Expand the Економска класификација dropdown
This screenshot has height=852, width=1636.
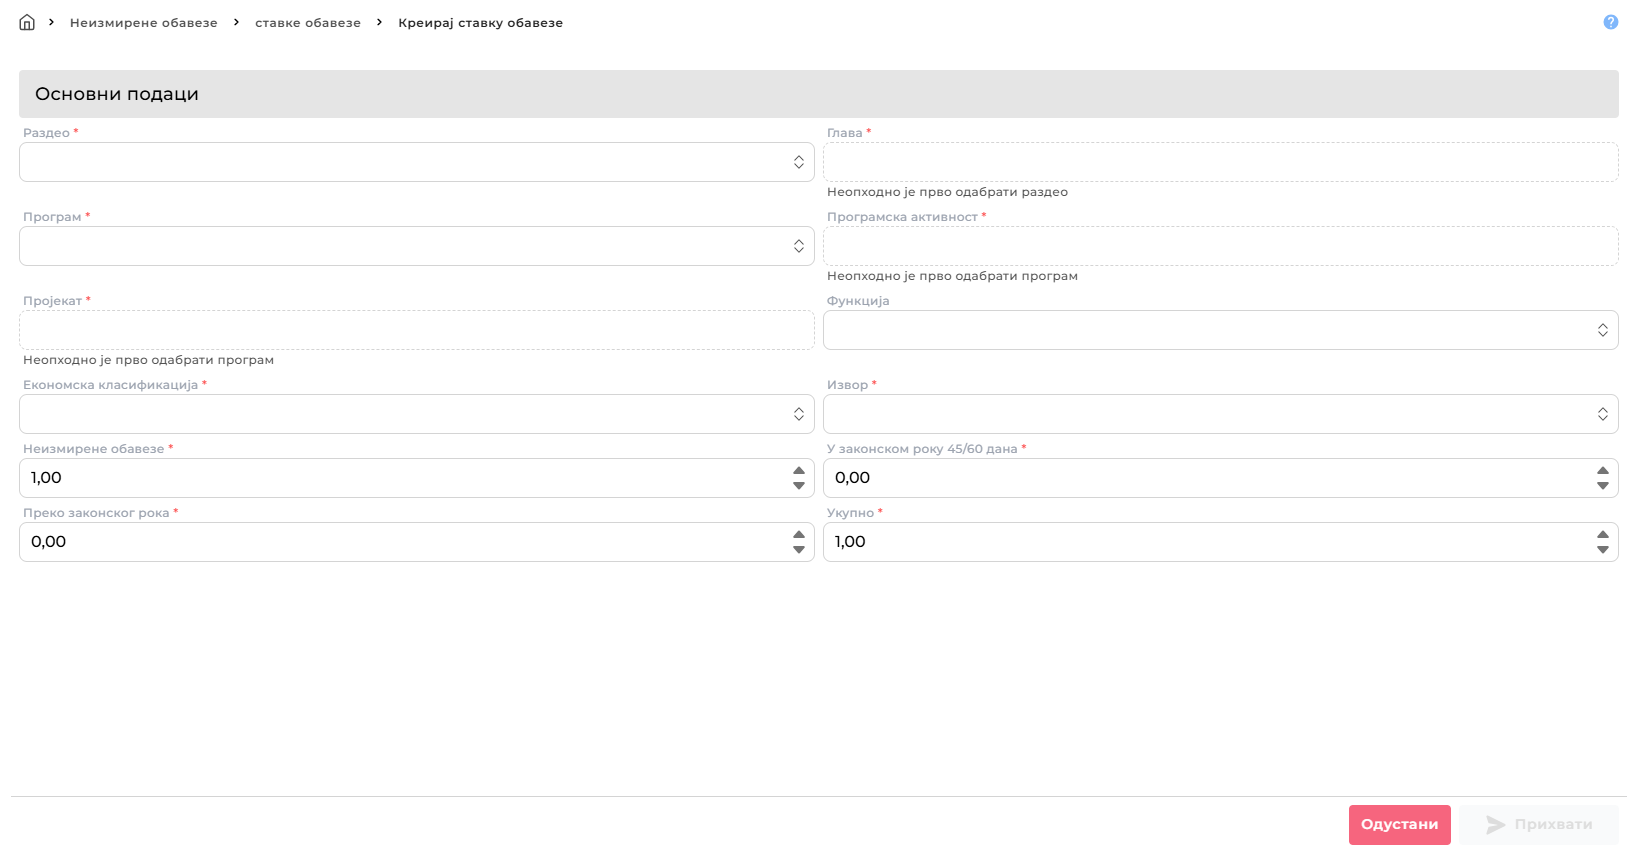pyautogui.click(x=417, y=414)
